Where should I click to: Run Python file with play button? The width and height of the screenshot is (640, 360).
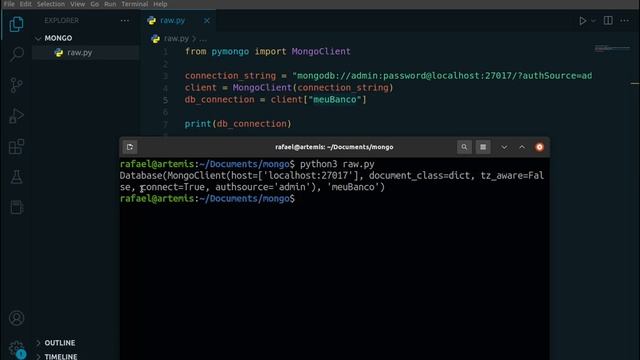(x=582, y=20)
